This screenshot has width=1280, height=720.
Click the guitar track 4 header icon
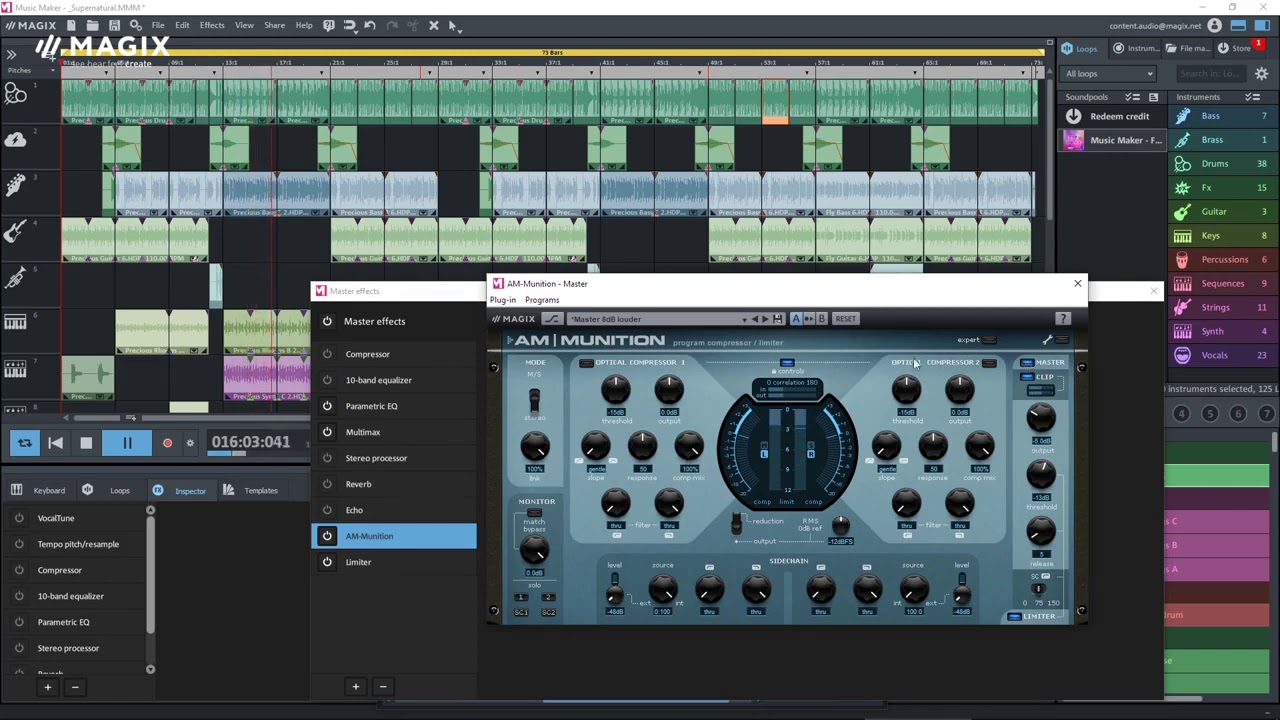point(15,232)
